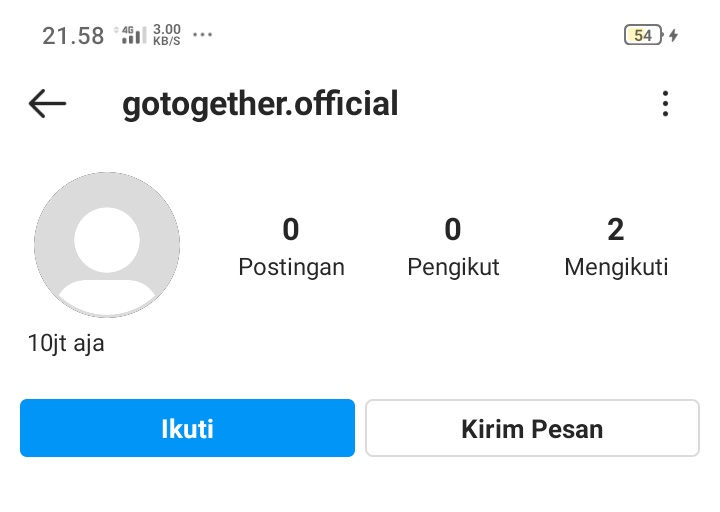Open the Postingan label
Image resolution: width=720 pixels, height=512 pixels.
(291, 268)
